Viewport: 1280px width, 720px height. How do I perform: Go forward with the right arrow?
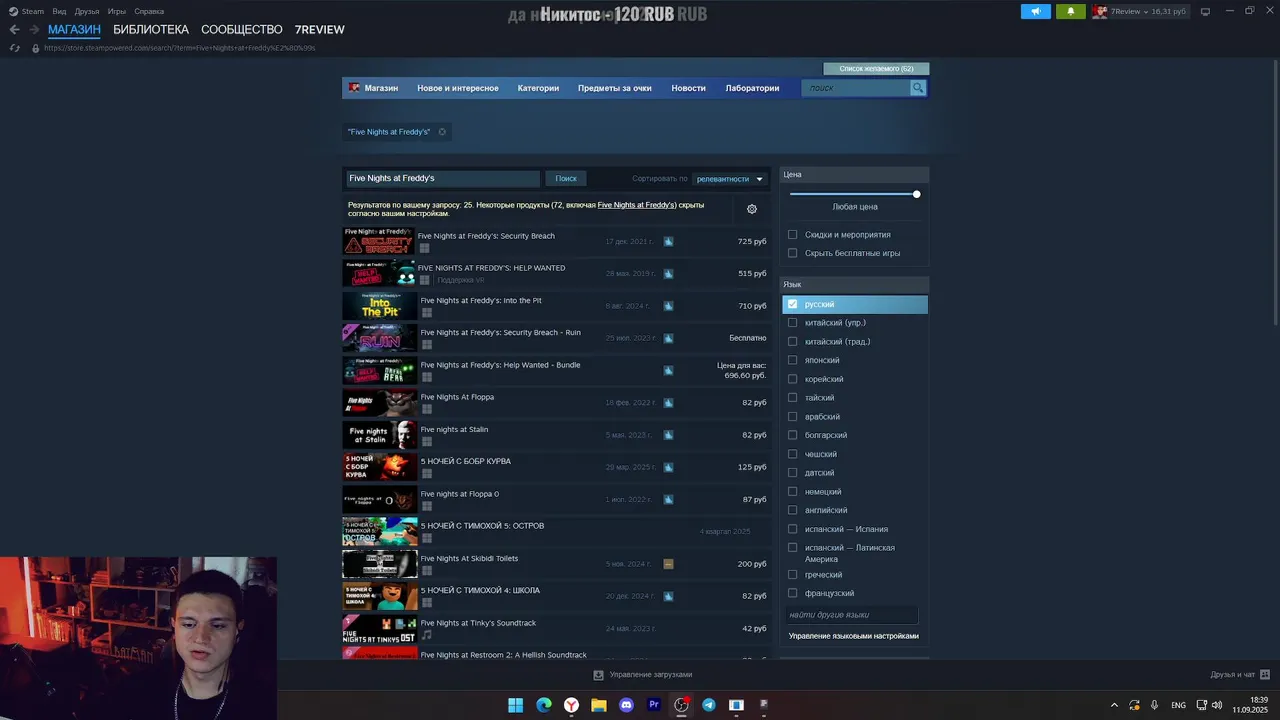34,30
